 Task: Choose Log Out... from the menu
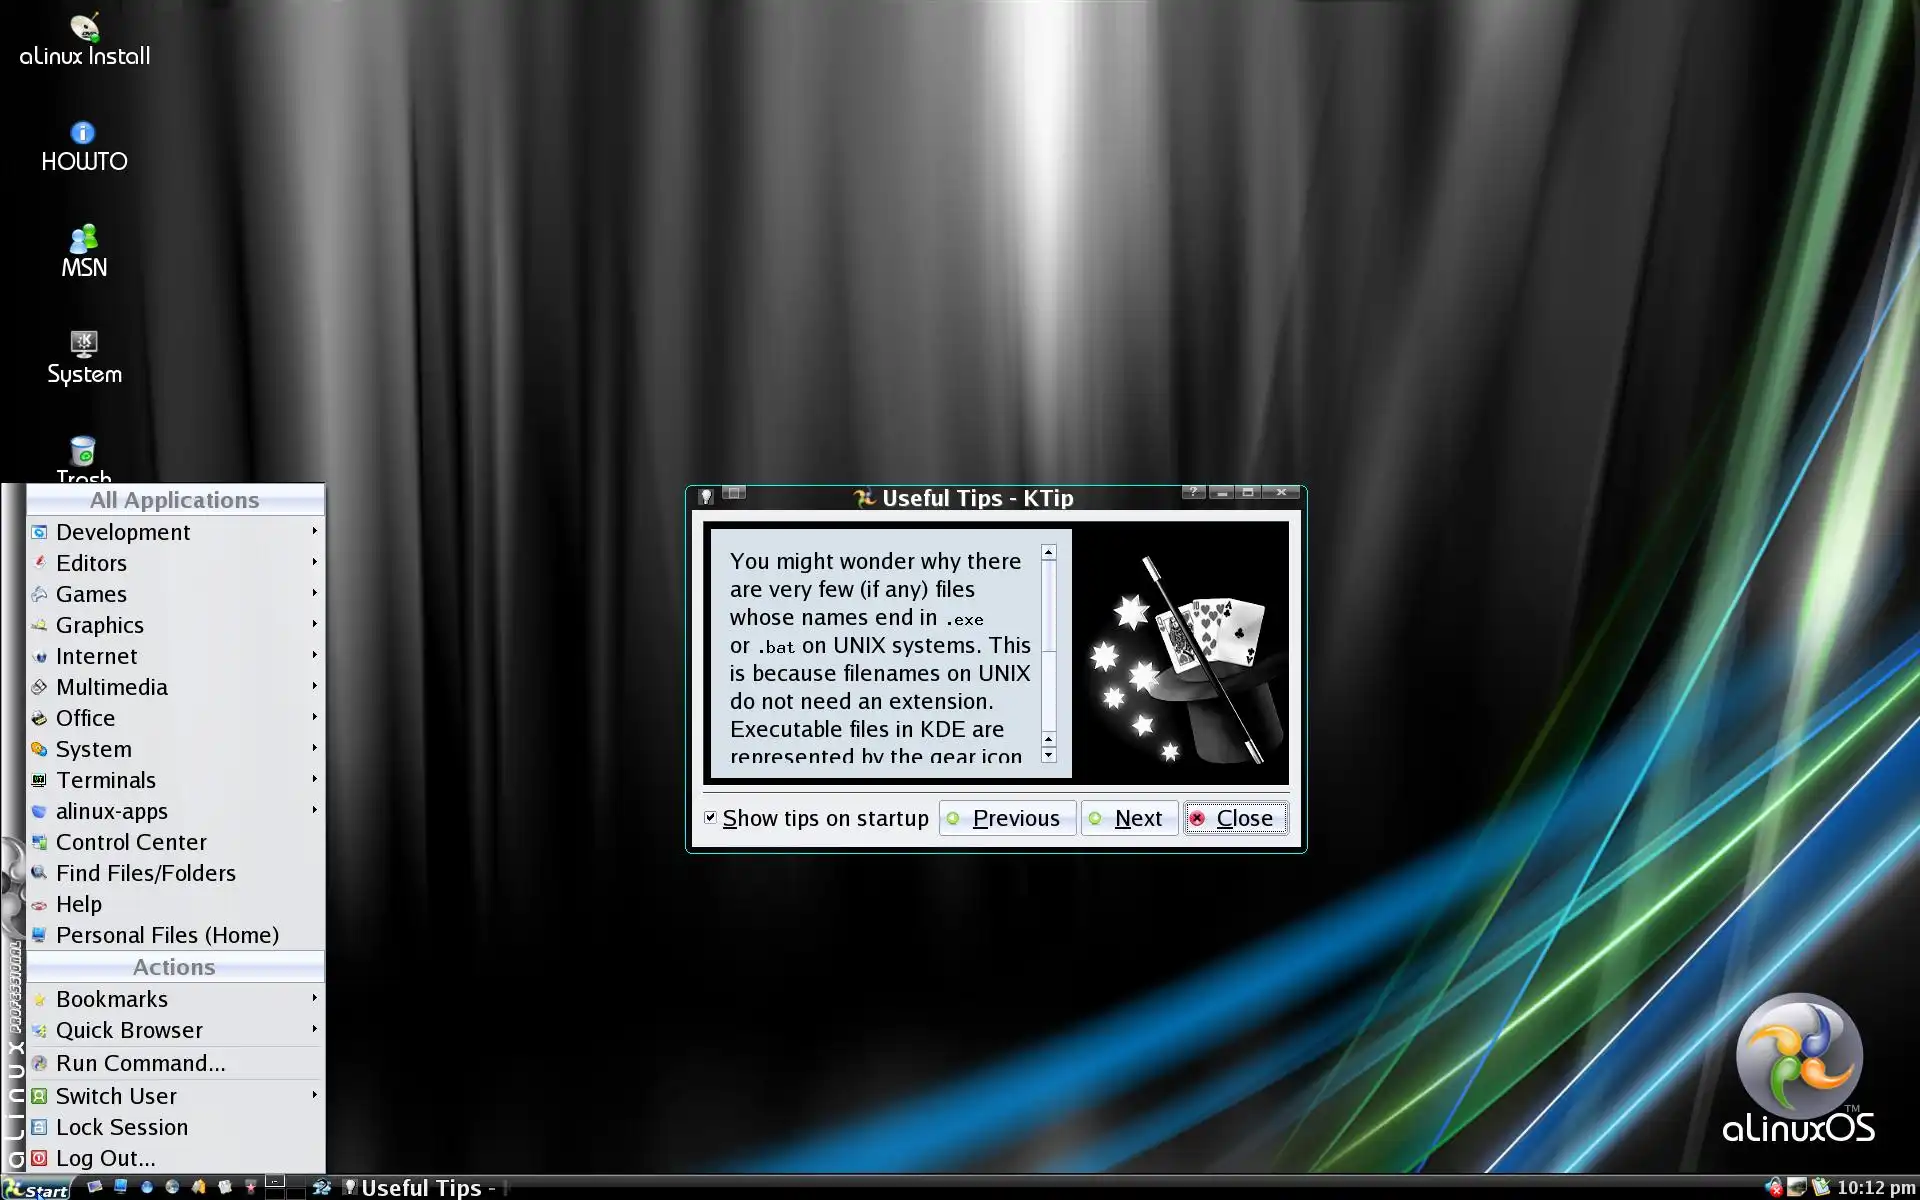(105, 1158)
